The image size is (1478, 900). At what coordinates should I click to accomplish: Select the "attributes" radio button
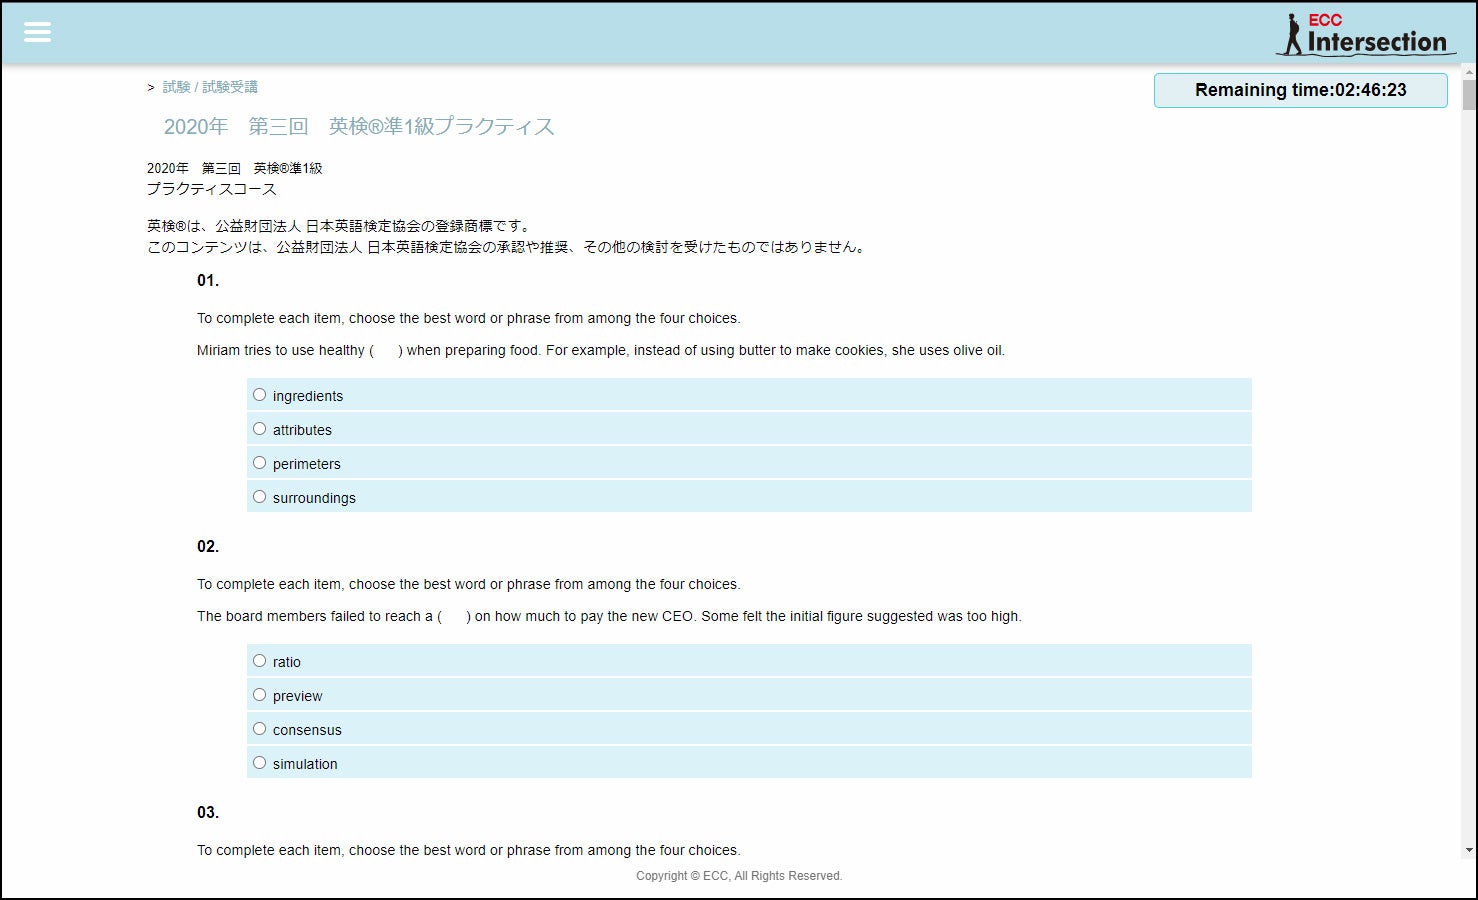(x=259, y=428)
